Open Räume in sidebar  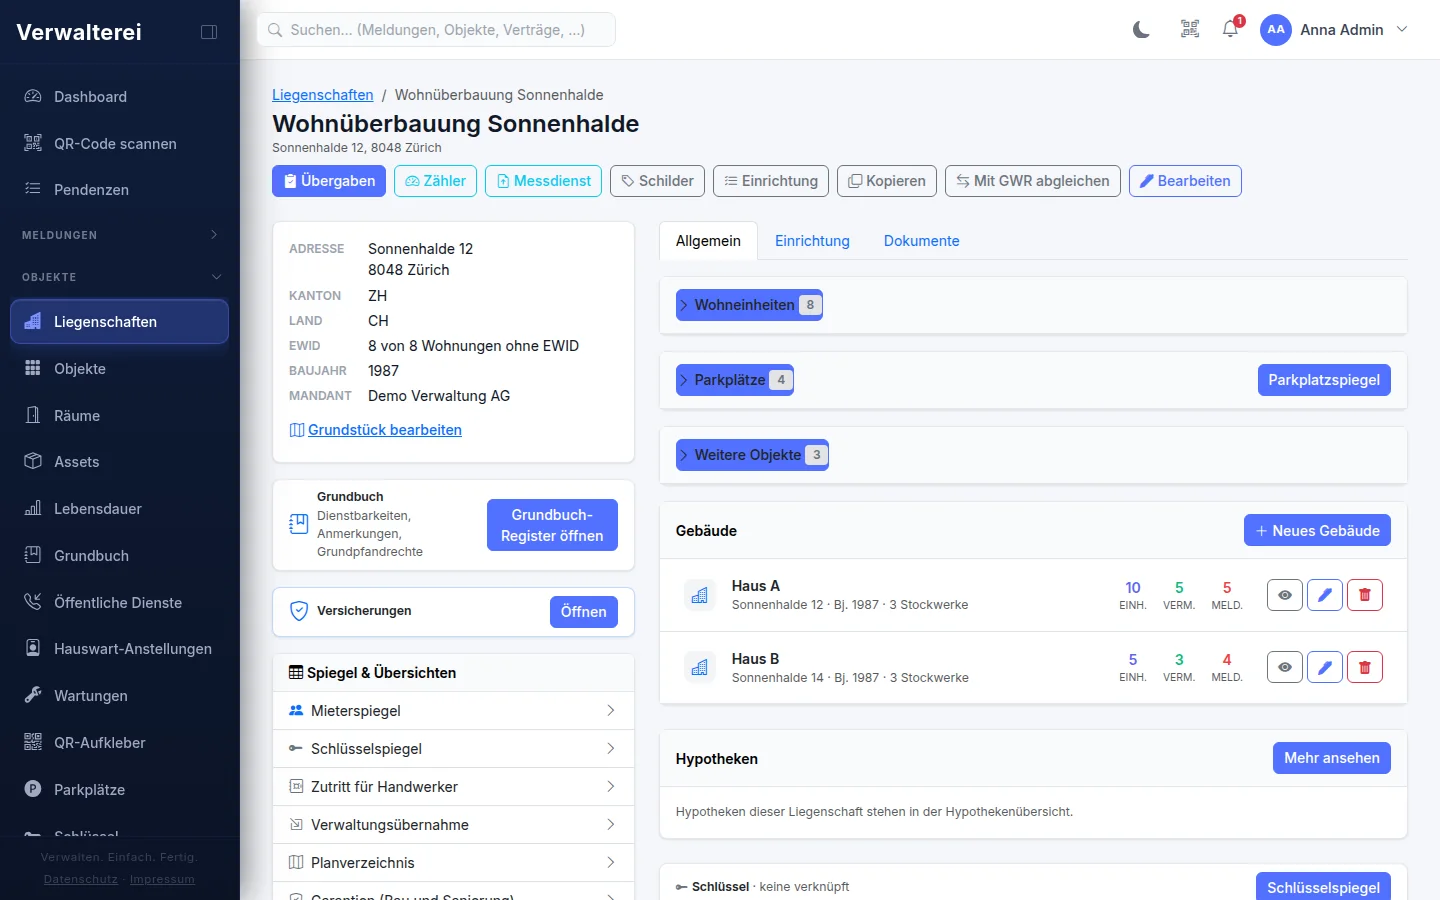tap(120, 416)
